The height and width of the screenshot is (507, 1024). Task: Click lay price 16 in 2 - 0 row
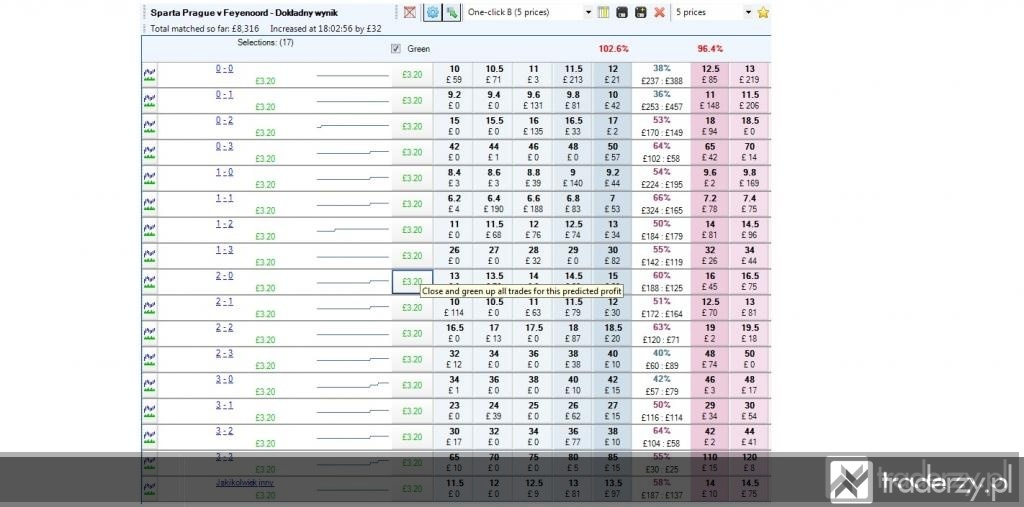tap(710, 282)
